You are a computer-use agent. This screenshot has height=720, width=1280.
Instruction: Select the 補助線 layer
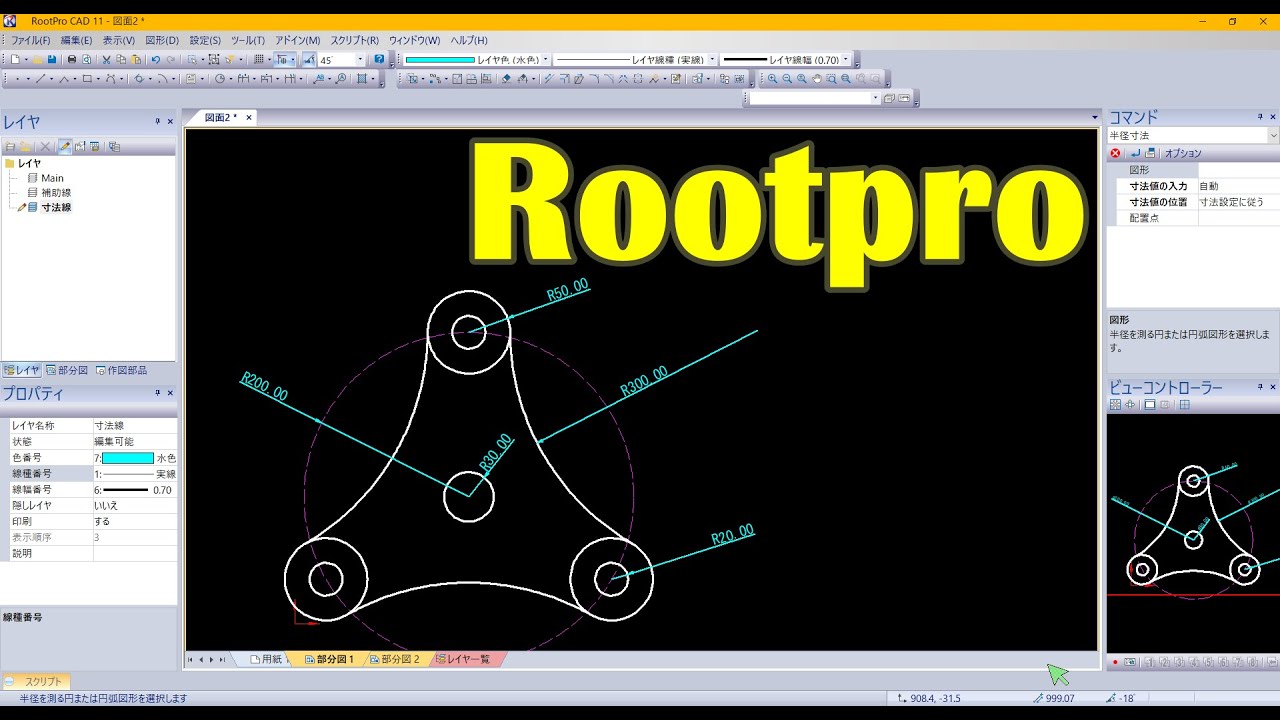click(x=55, y=192)
